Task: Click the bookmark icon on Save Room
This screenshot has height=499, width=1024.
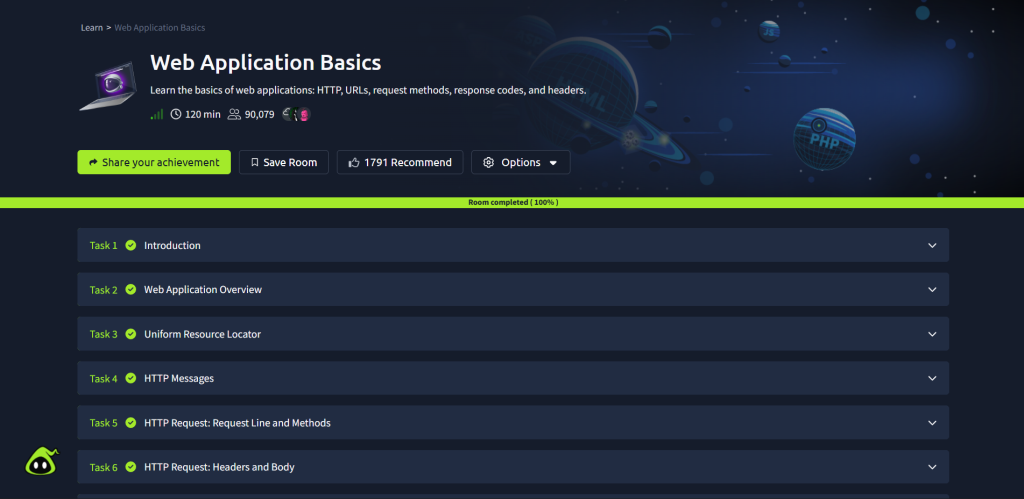Action: pyautogui.click(x=255, y=162)
